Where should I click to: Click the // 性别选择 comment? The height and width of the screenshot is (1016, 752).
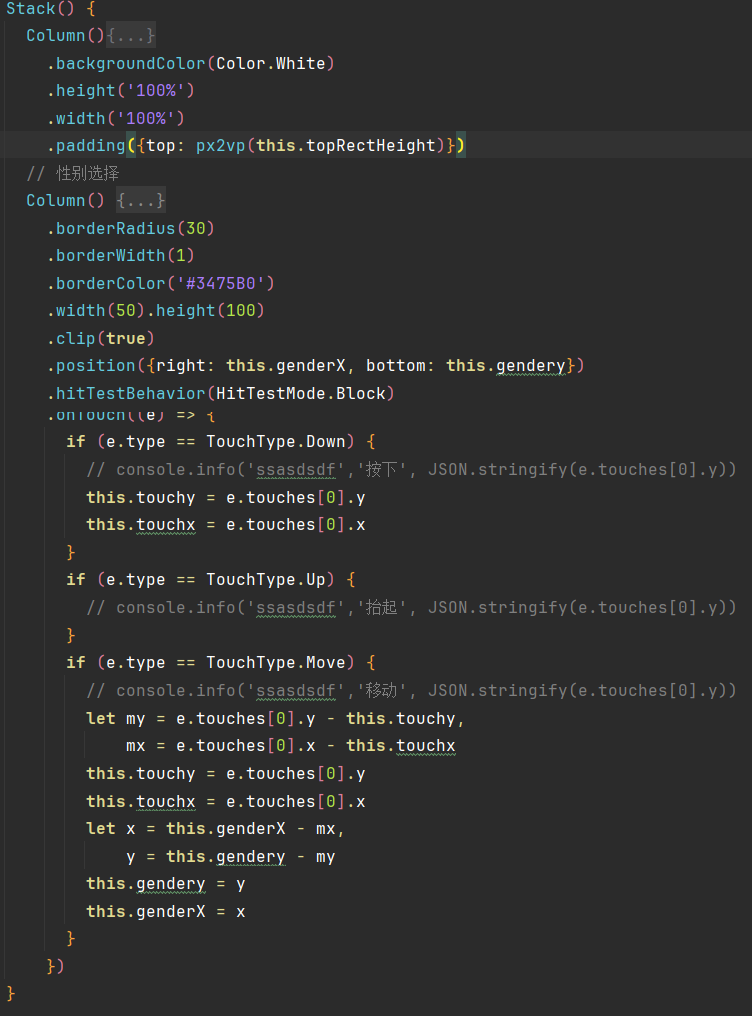point(73,173)
